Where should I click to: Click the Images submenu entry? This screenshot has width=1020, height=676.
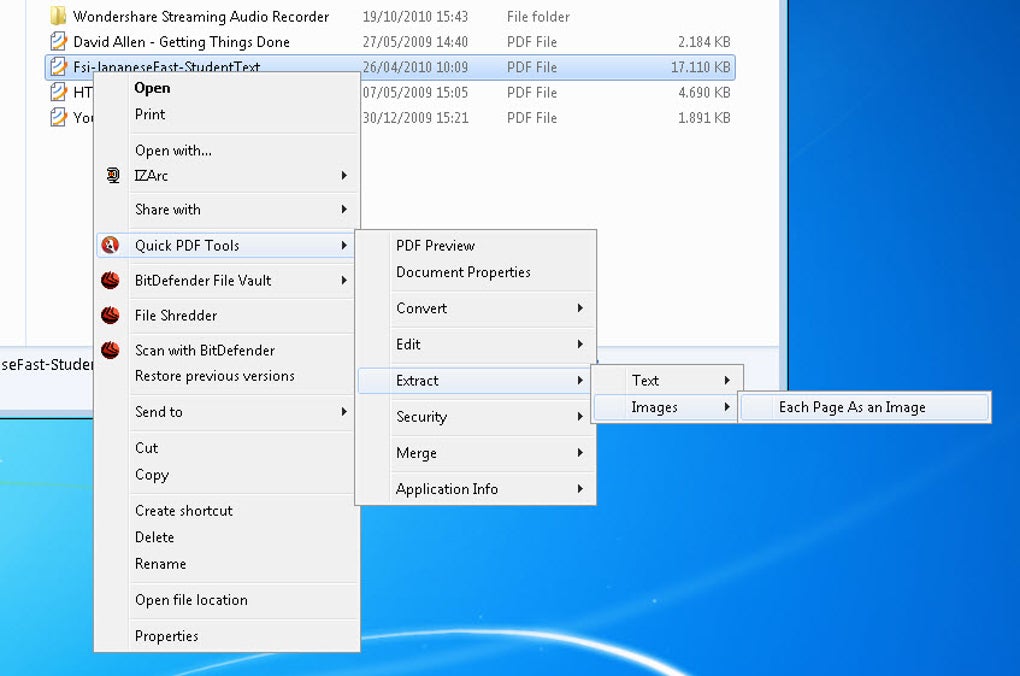[x=664, y=407]
